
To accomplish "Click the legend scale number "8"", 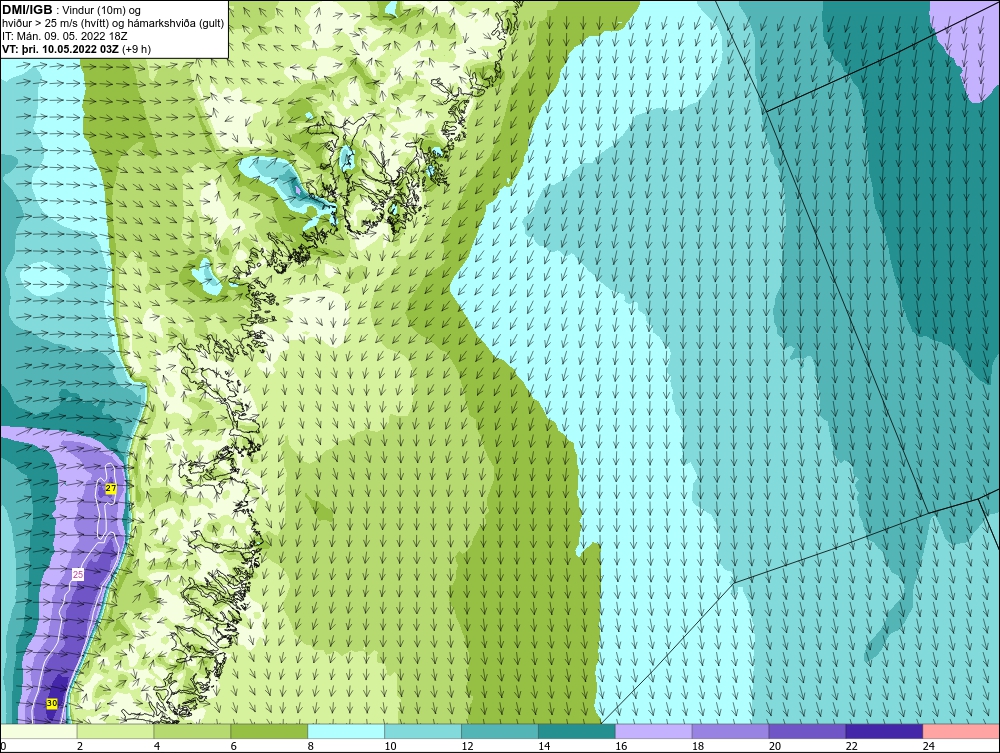I will click(x=311, y=746).
